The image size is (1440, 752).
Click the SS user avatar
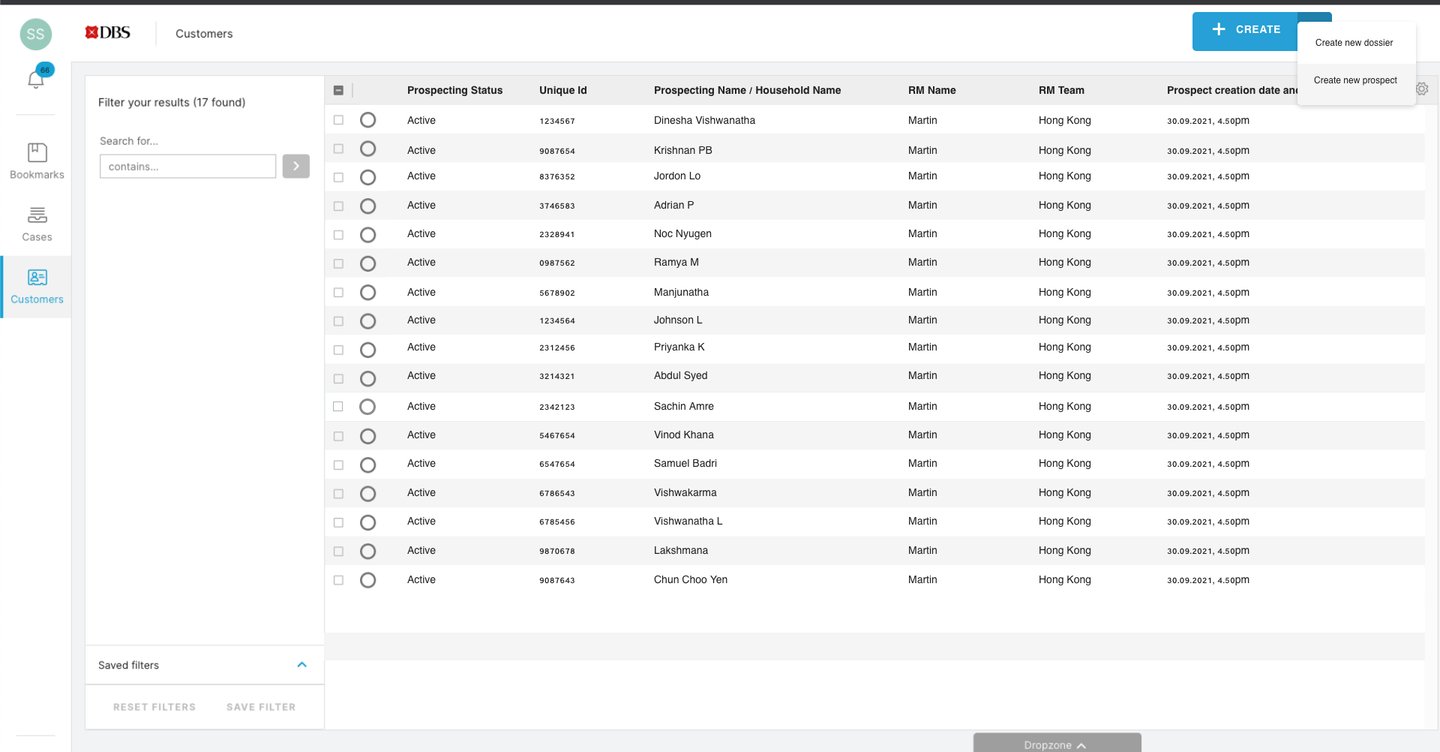(36, 34)
